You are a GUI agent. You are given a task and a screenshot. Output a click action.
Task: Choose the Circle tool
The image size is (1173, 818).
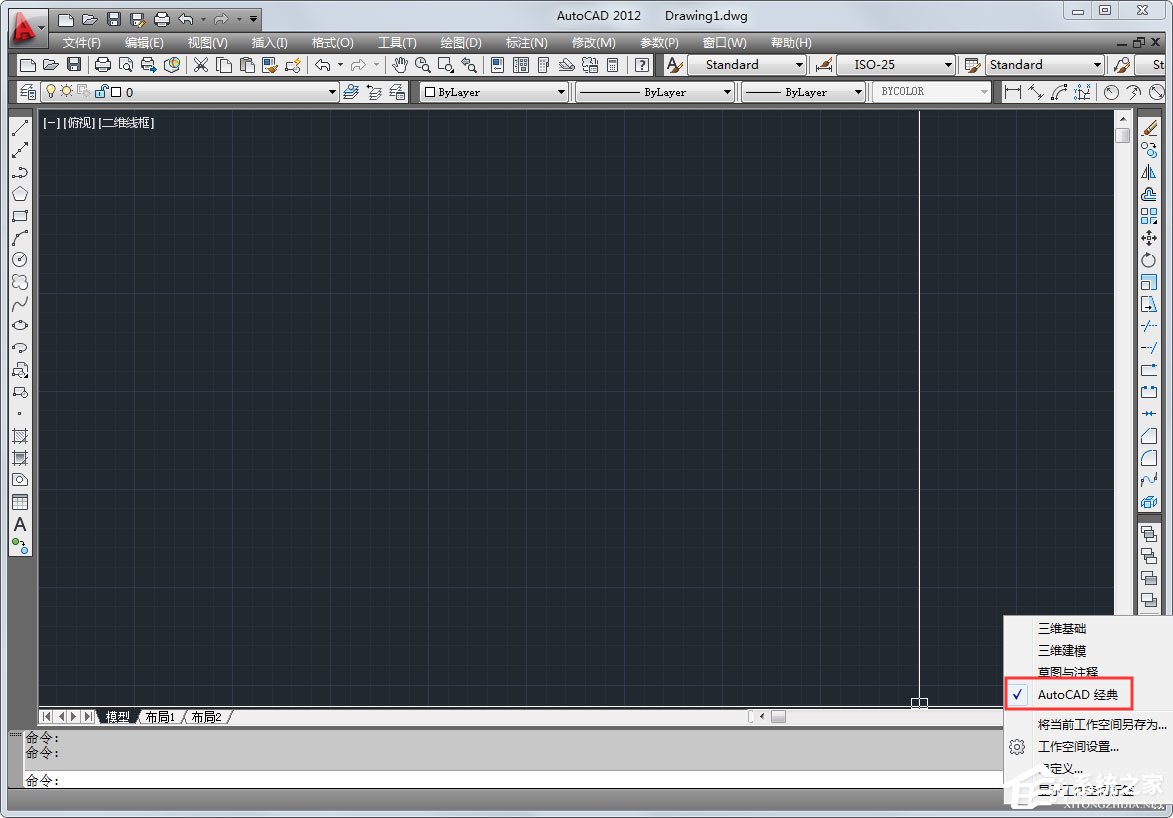[x=21, y=260]
